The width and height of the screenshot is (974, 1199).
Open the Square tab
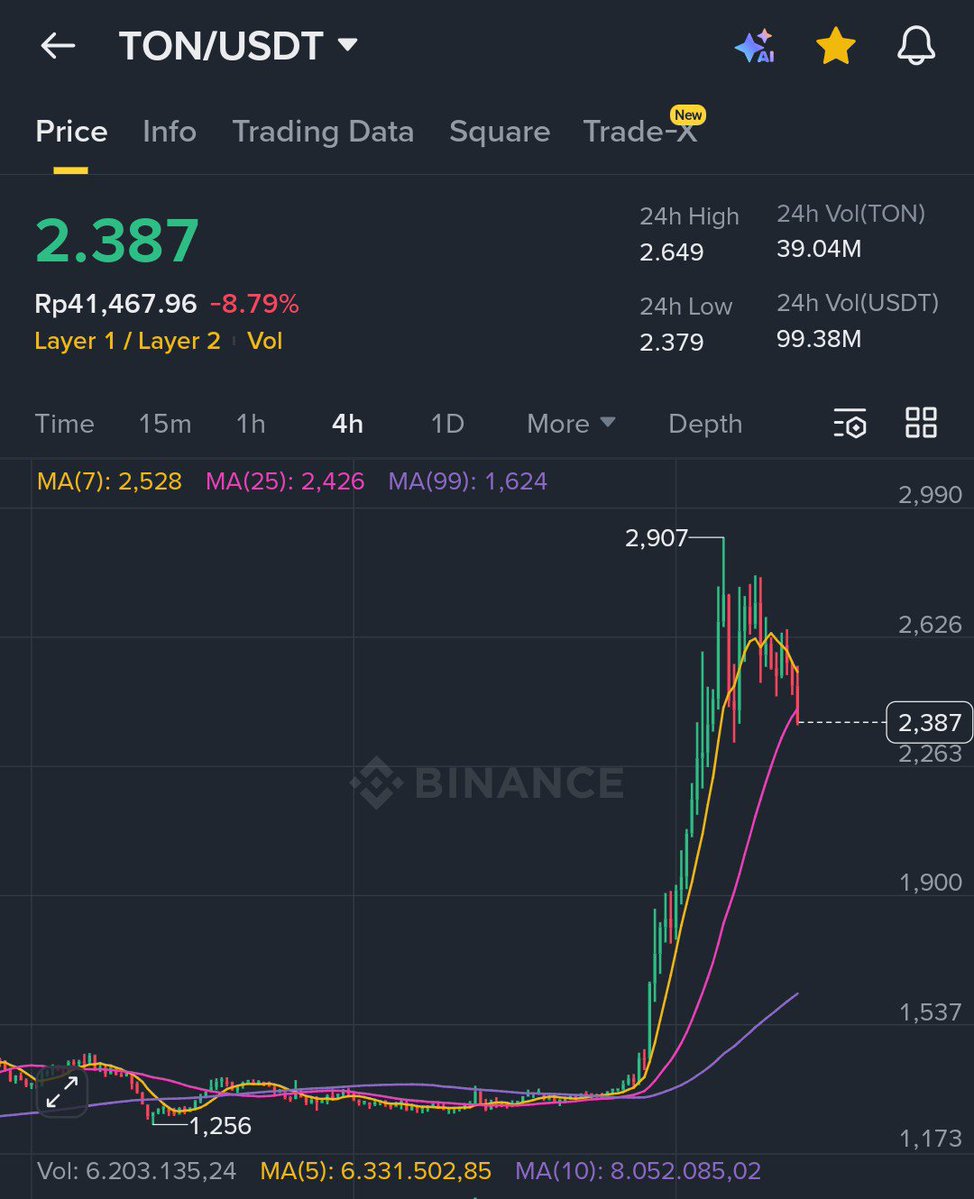(499, 132)
